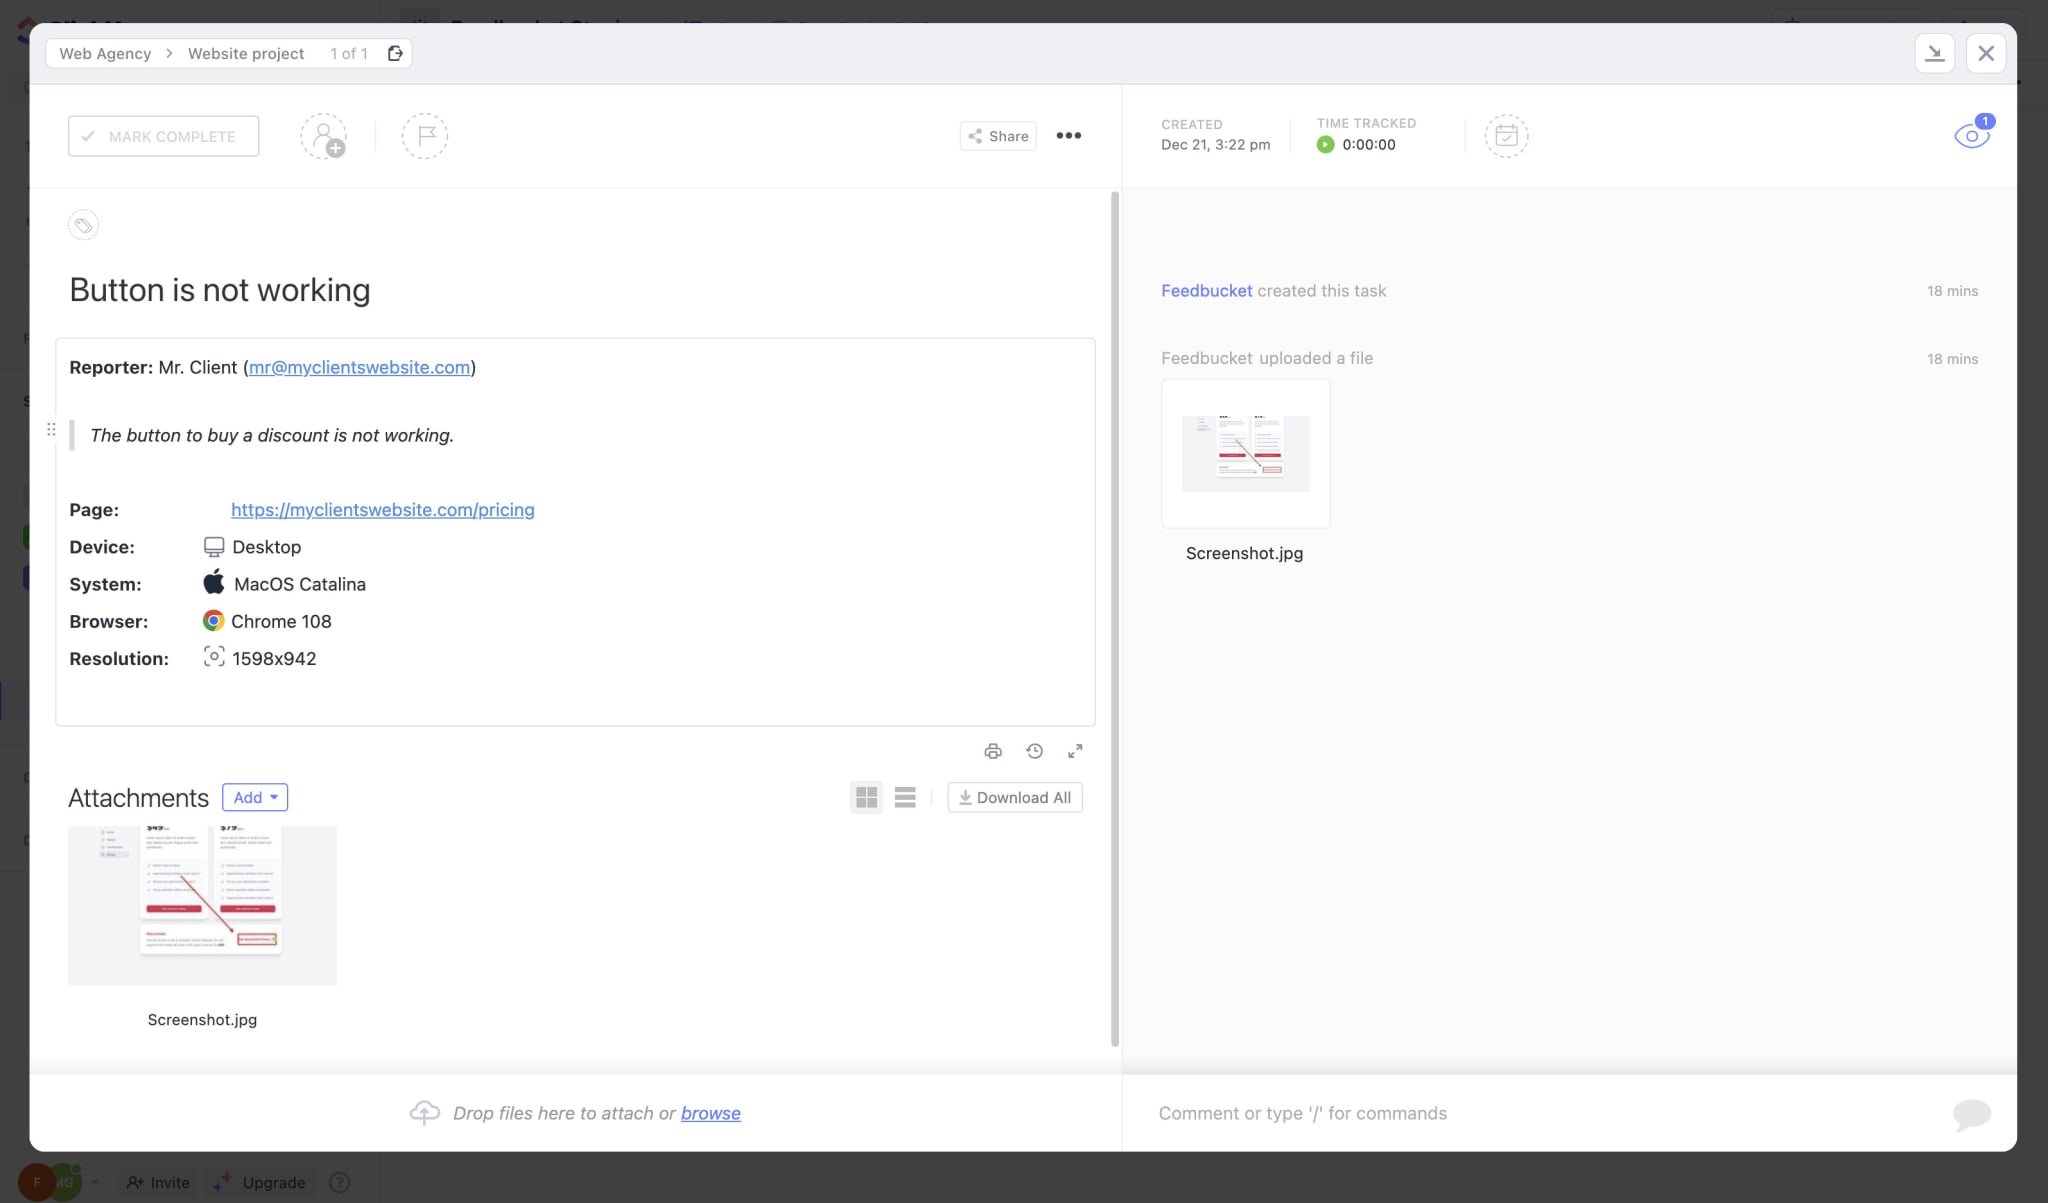The image size is (2048, 1203).
Task: Click the comment input field
Action: (1400, 1112)
